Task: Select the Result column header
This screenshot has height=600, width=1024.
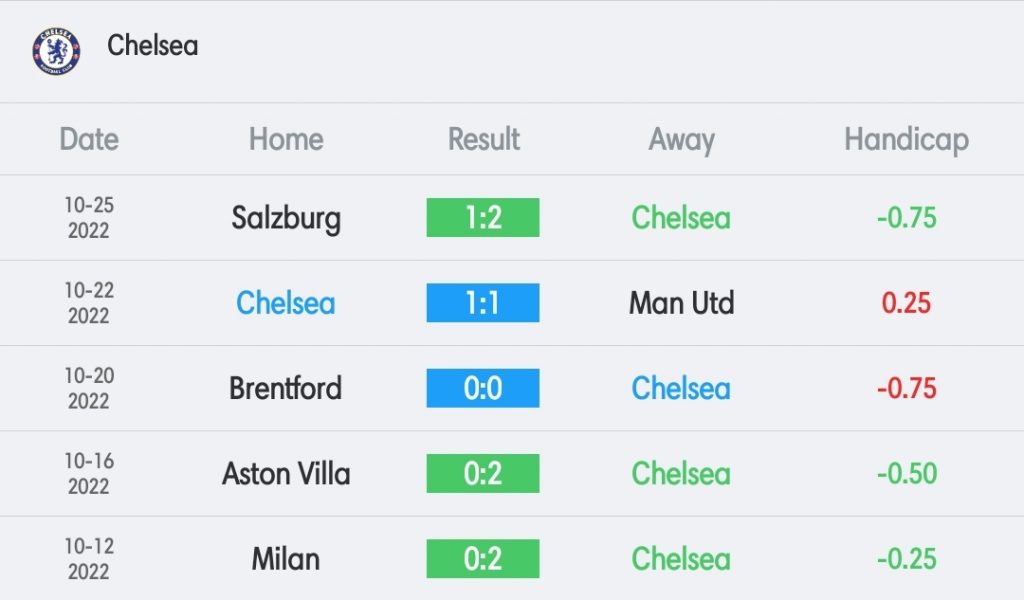Action: (483, 139)
